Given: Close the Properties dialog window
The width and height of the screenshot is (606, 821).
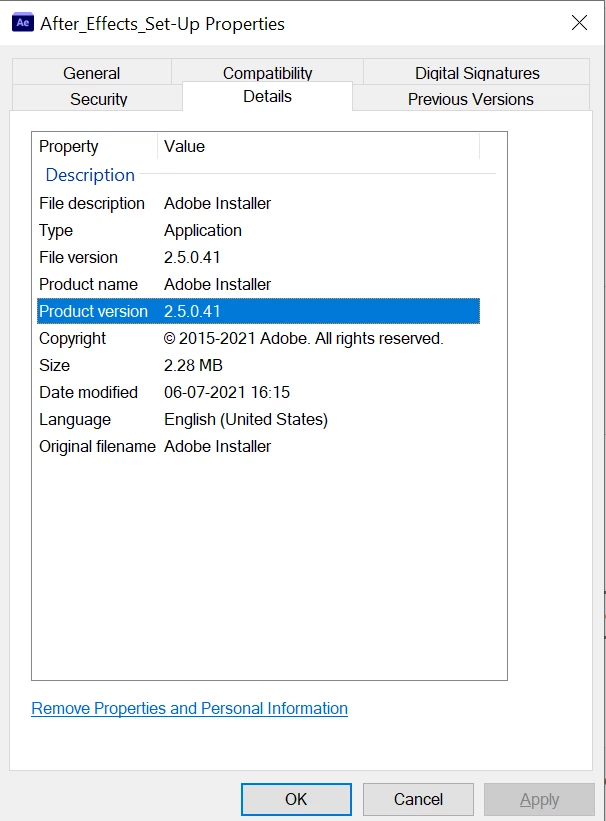Looking at the screenshot, I should coord(579,23).
